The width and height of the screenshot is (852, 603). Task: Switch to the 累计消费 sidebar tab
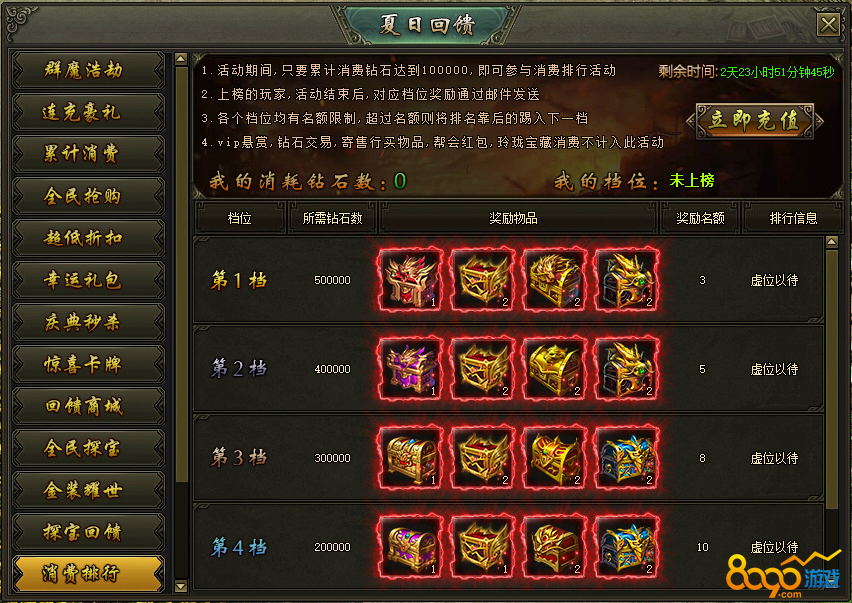(88, 154)
